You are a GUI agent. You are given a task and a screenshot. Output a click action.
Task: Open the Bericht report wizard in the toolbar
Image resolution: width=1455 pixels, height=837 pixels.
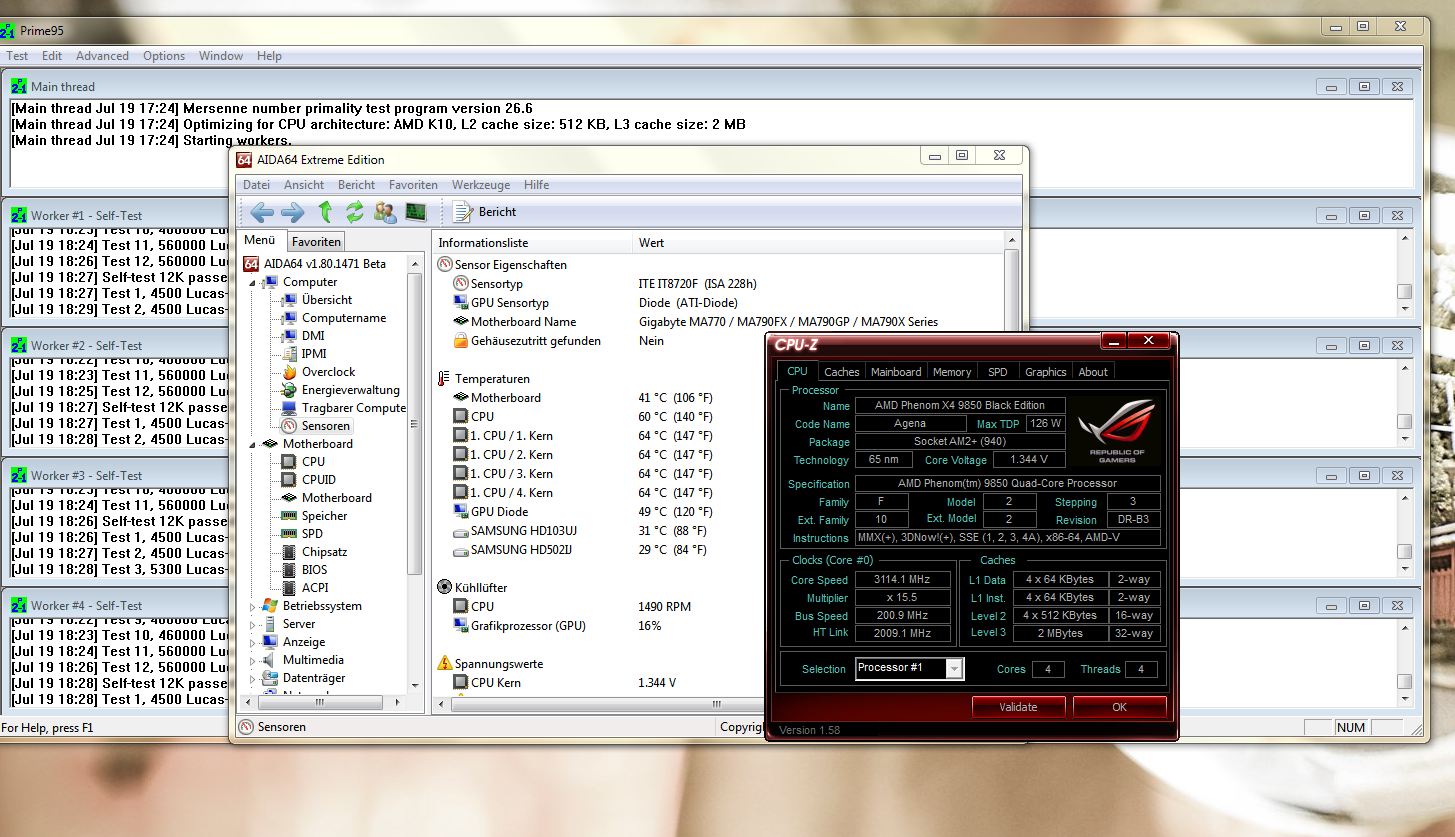click(x=485, y=212)
